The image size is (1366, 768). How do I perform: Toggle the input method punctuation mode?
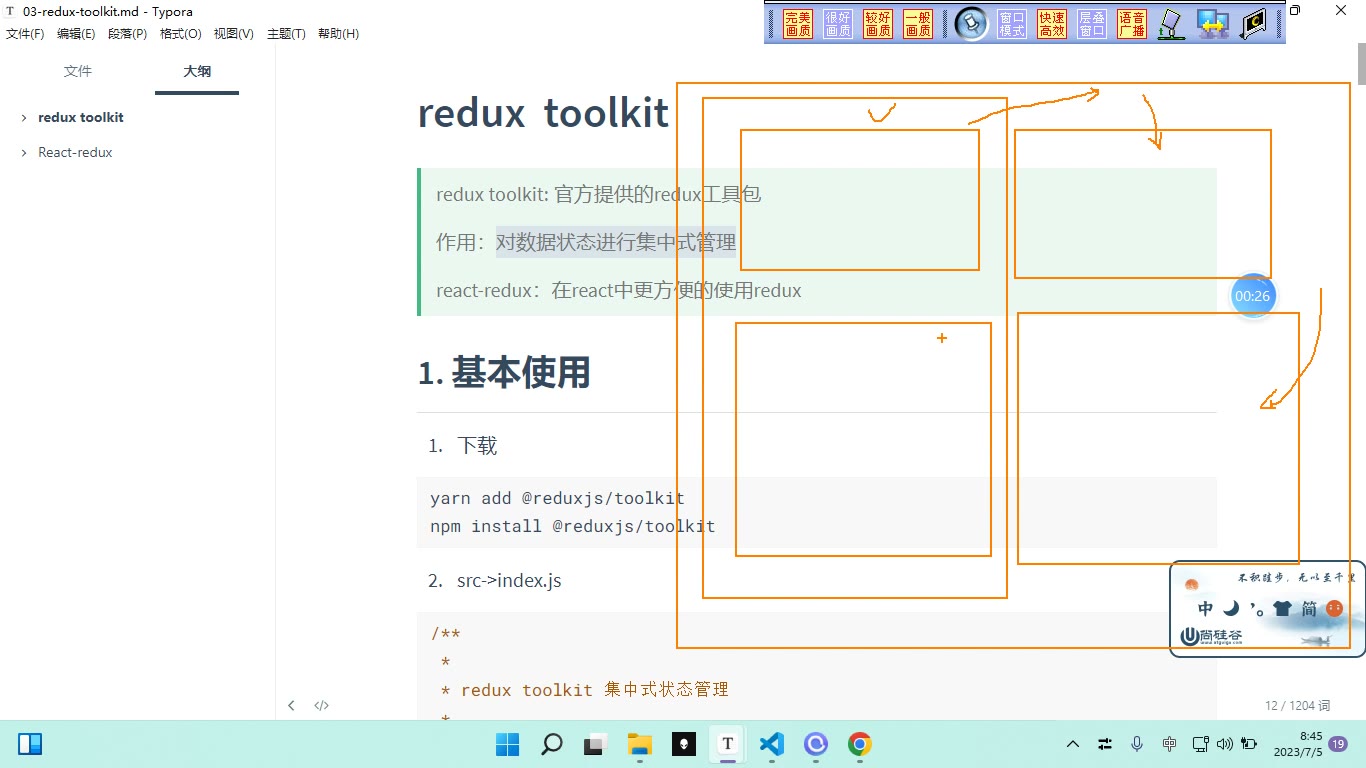click(x=1256, y=609)
